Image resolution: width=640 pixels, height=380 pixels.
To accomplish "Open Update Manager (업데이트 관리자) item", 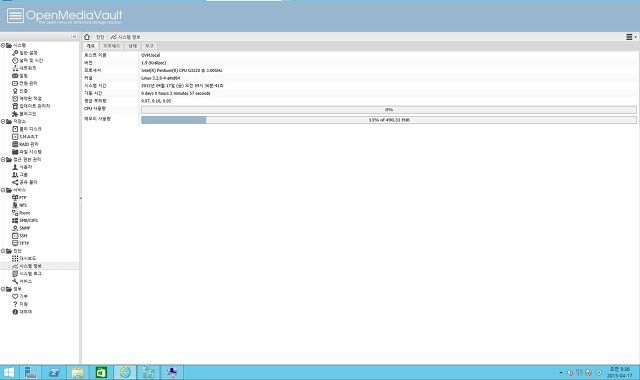I will pos(31,106).
